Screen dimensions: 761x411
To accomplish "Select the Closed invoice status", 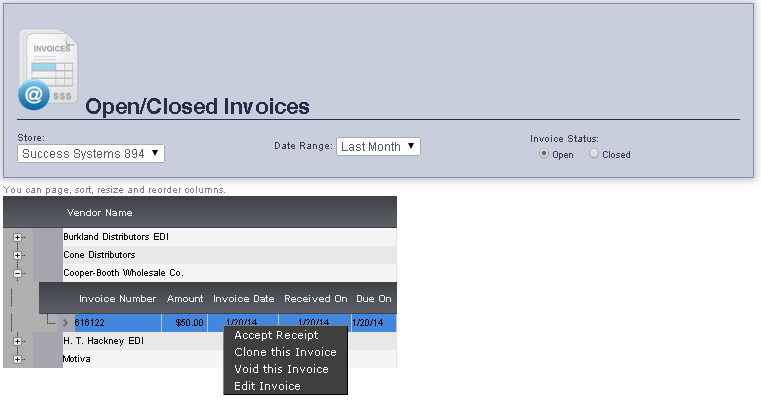I will (x=594, y=154).
